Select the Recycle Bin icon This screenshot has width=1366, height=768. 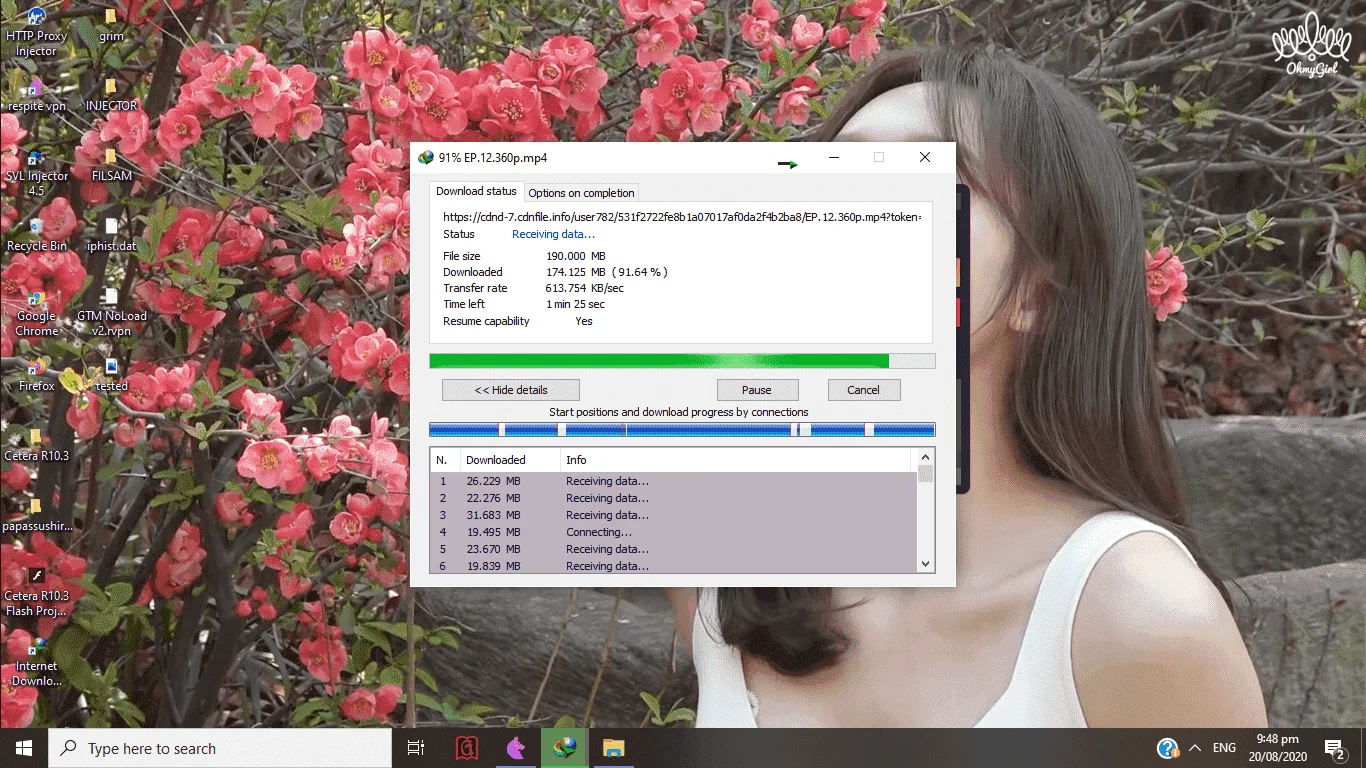point(36,234)
